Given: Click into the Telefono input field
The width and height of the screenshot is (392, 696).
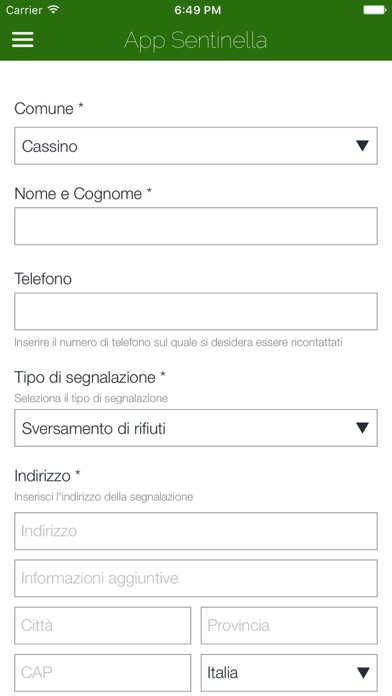Looking at the screenshot, I should coord(196,311).
